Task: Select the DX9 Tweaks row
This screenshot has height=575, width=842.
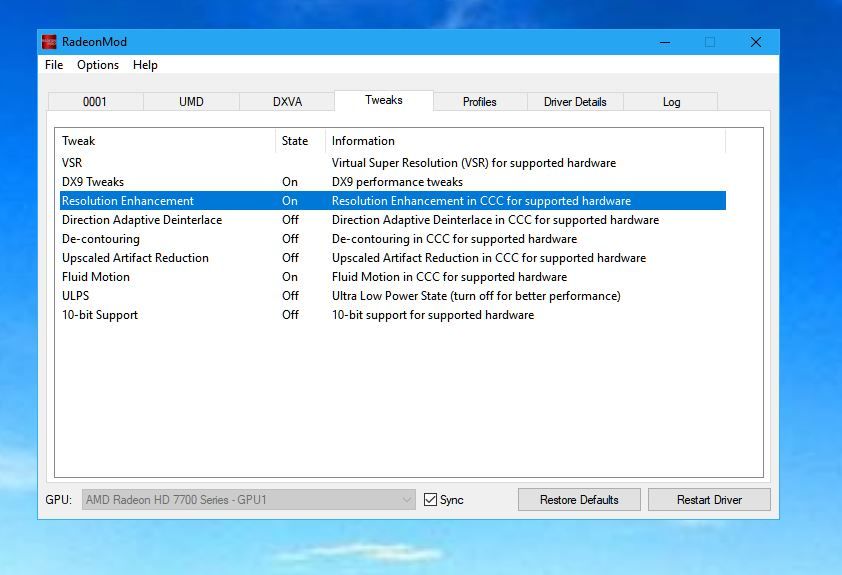Action: [393, 181]
